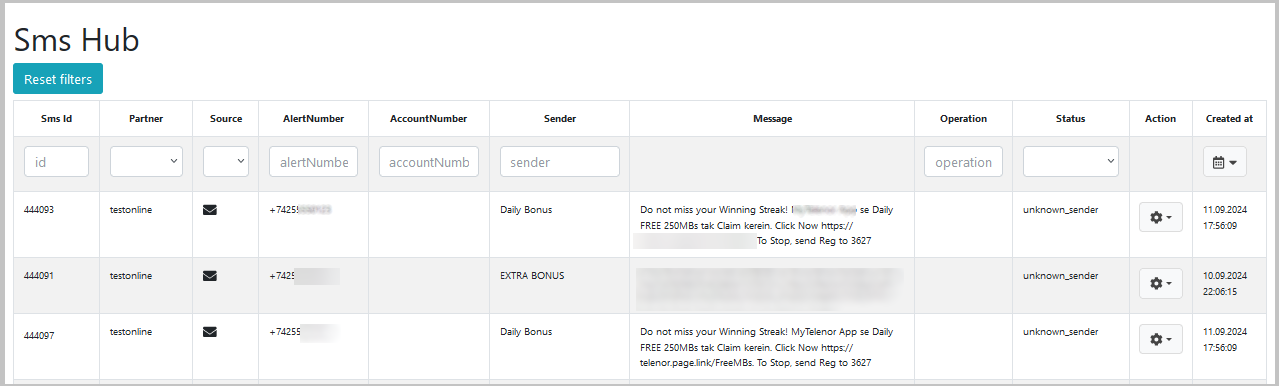Open gear action menu for row 444091
The height and width of the screenshot is (386, 1279).
point(1161,283)
